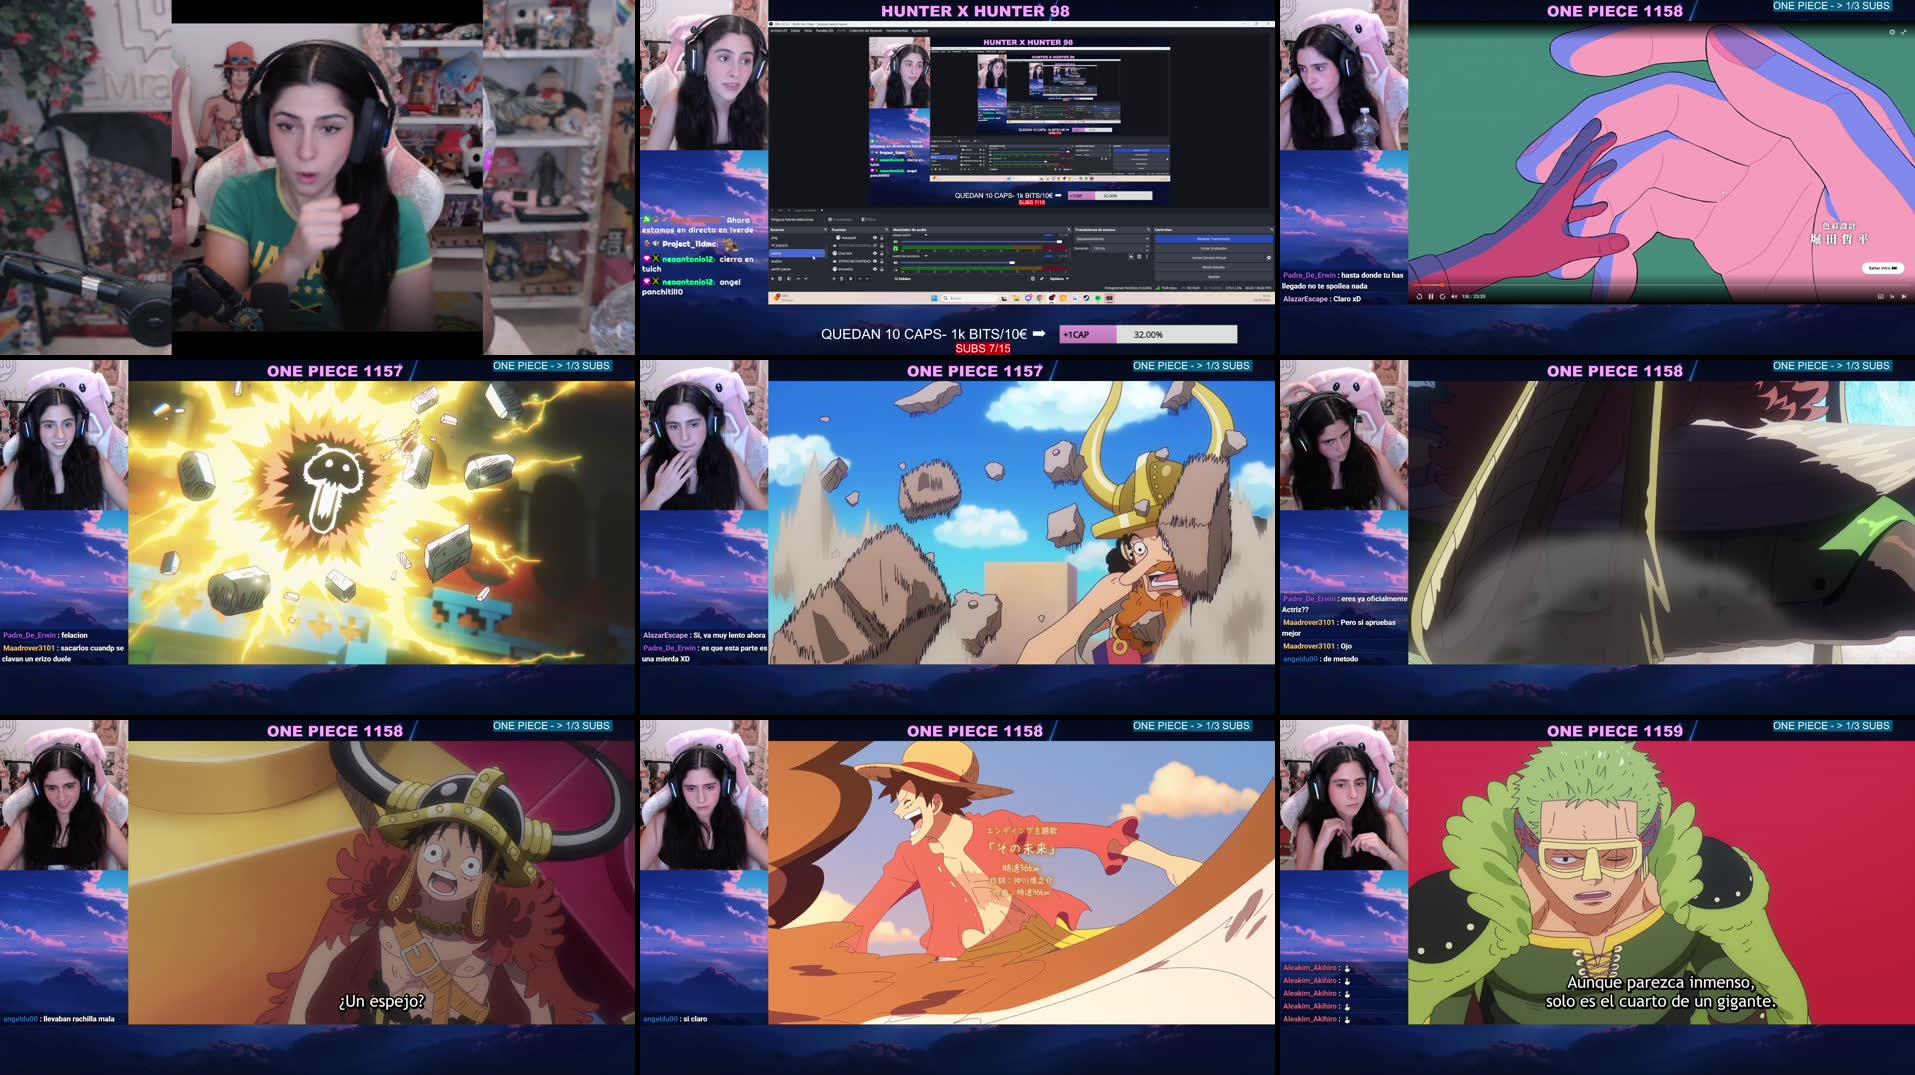Click the video progress bar handle
This screenshot has height=1075, width=1915.
1442,285
